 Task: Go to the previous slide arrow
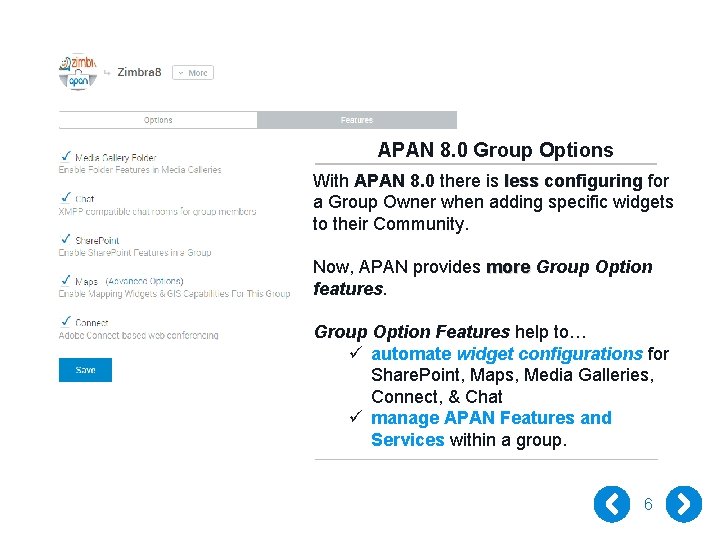[611, 504]
